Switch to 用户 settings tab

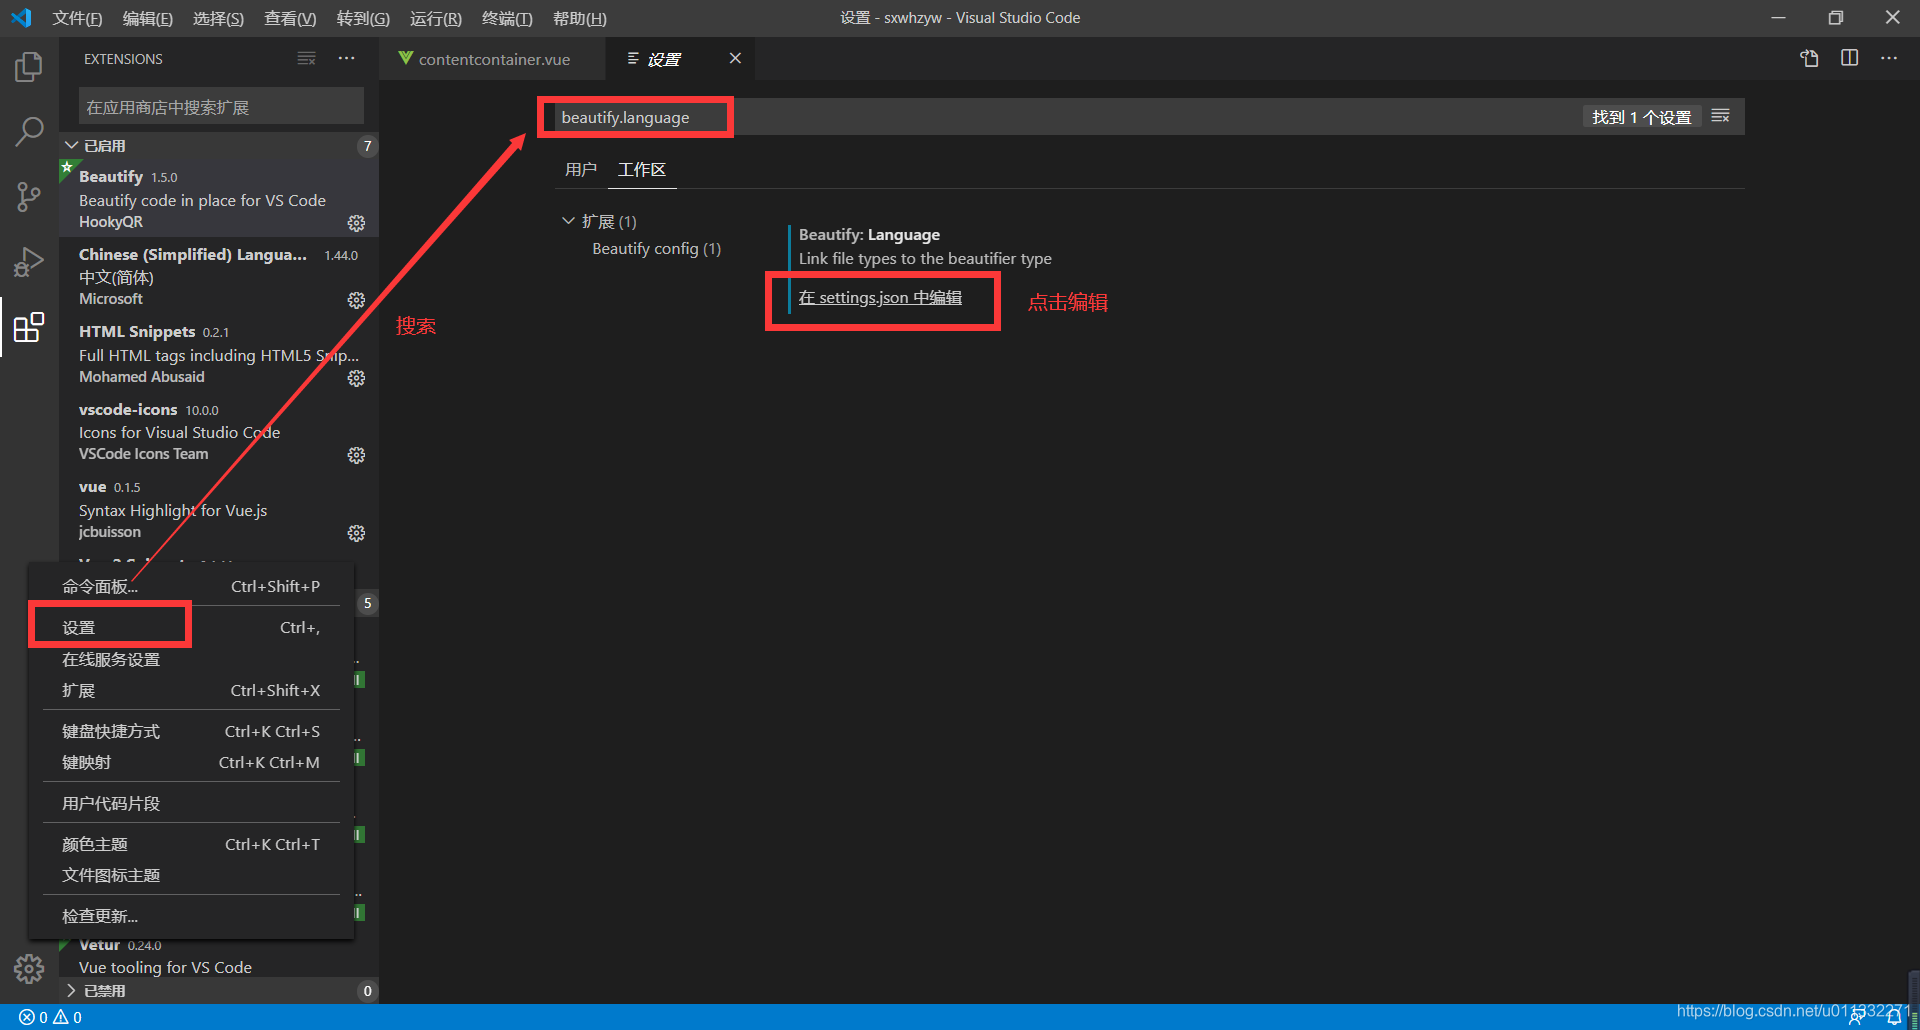580,169
